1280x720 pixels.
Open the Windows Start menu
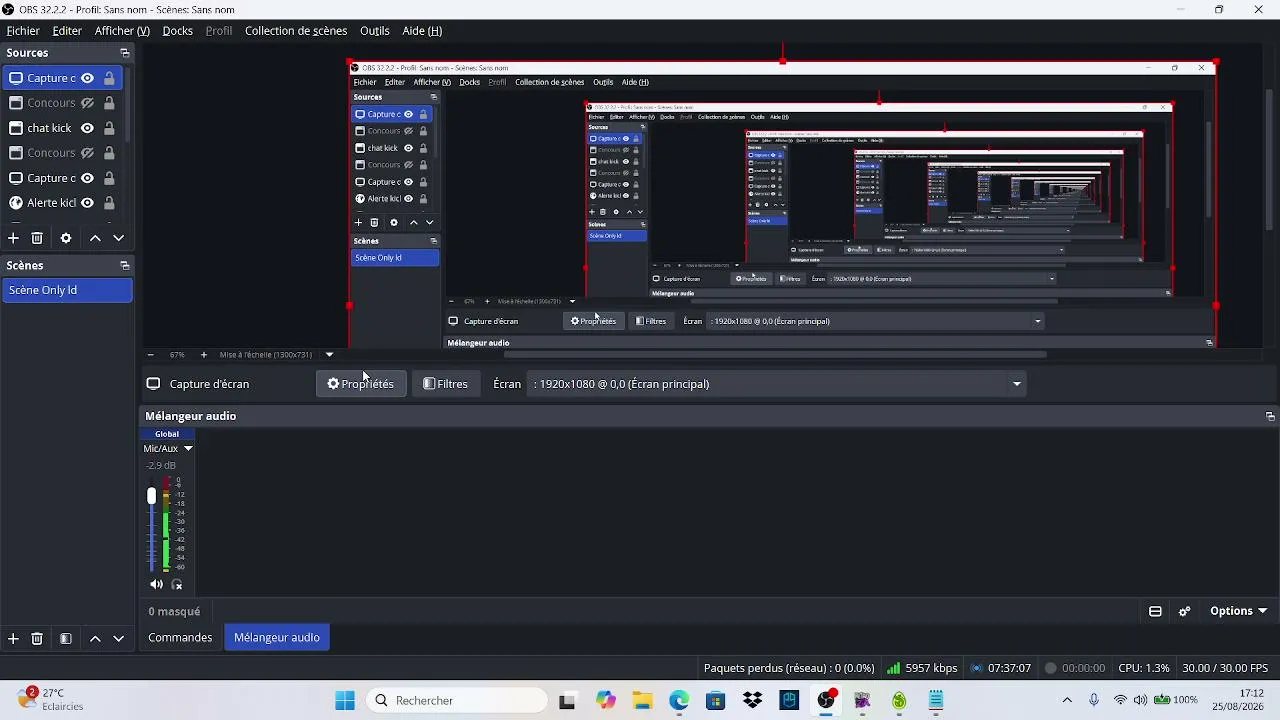(345, 700)
